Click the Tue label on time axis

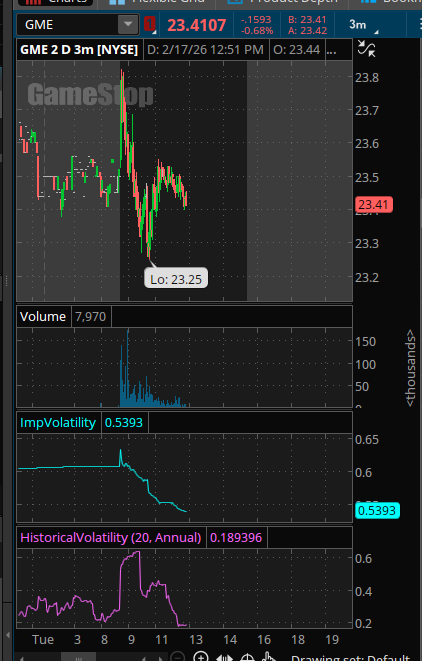(x=43, y=640)
